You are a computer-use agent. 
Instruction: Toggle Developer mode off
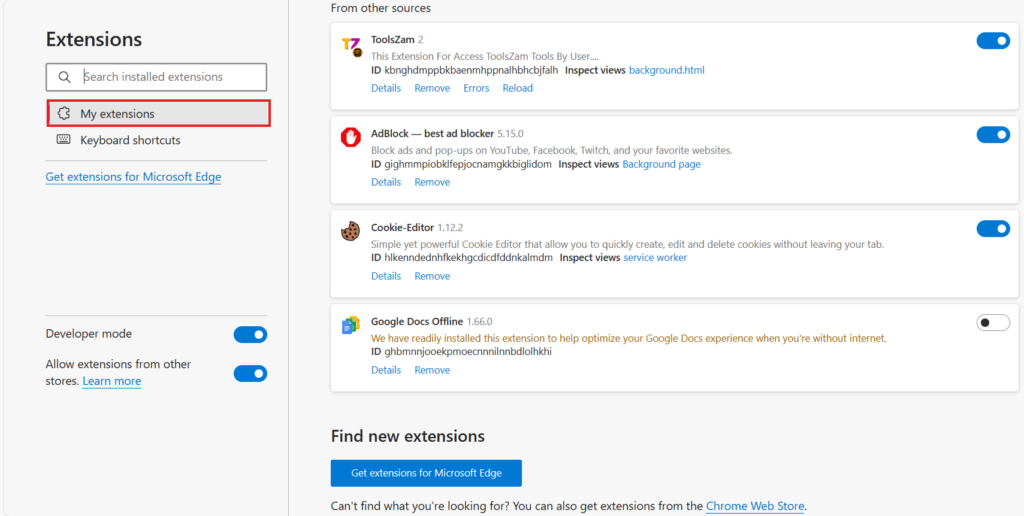[251, 335]
